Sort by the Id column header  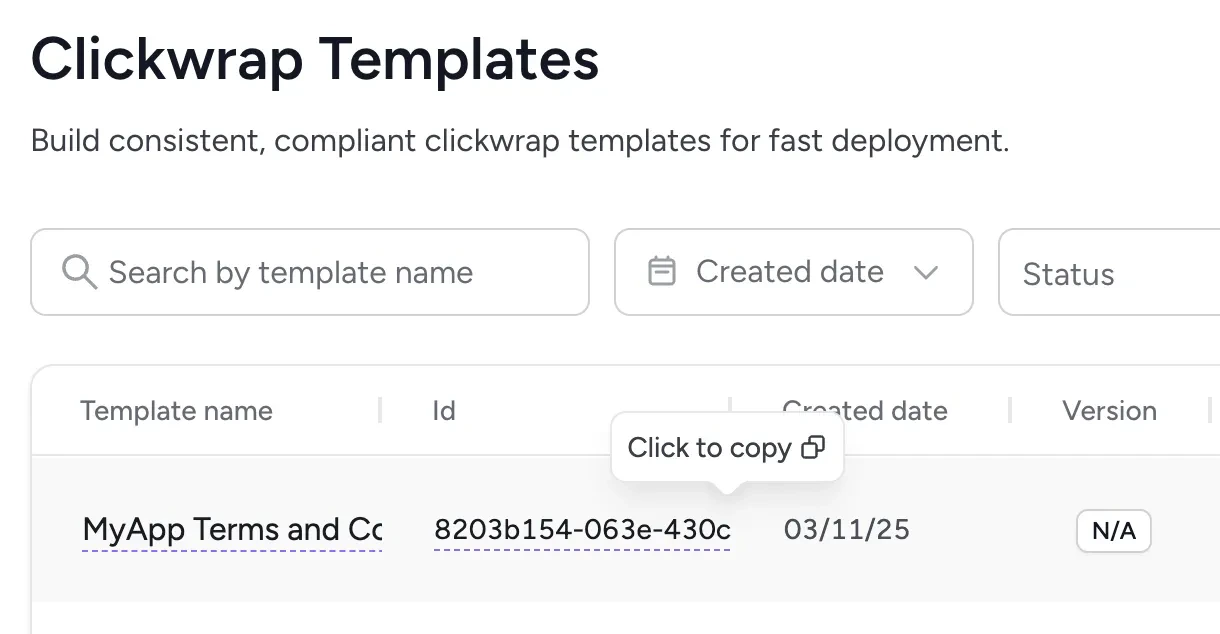(x=443, y=410)
